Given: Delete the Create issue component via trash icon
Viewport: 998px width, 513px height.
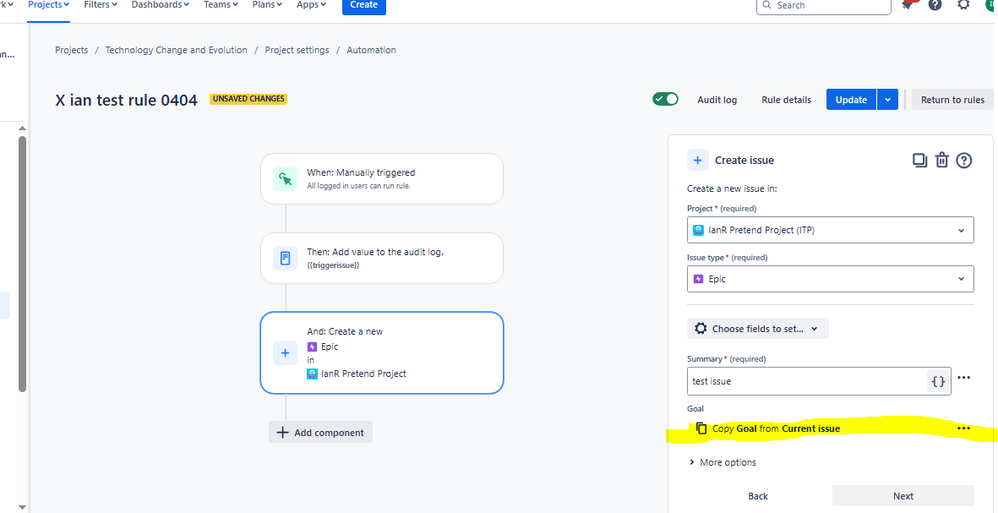Looking at the screenshot, I should (x=942, y=160).
